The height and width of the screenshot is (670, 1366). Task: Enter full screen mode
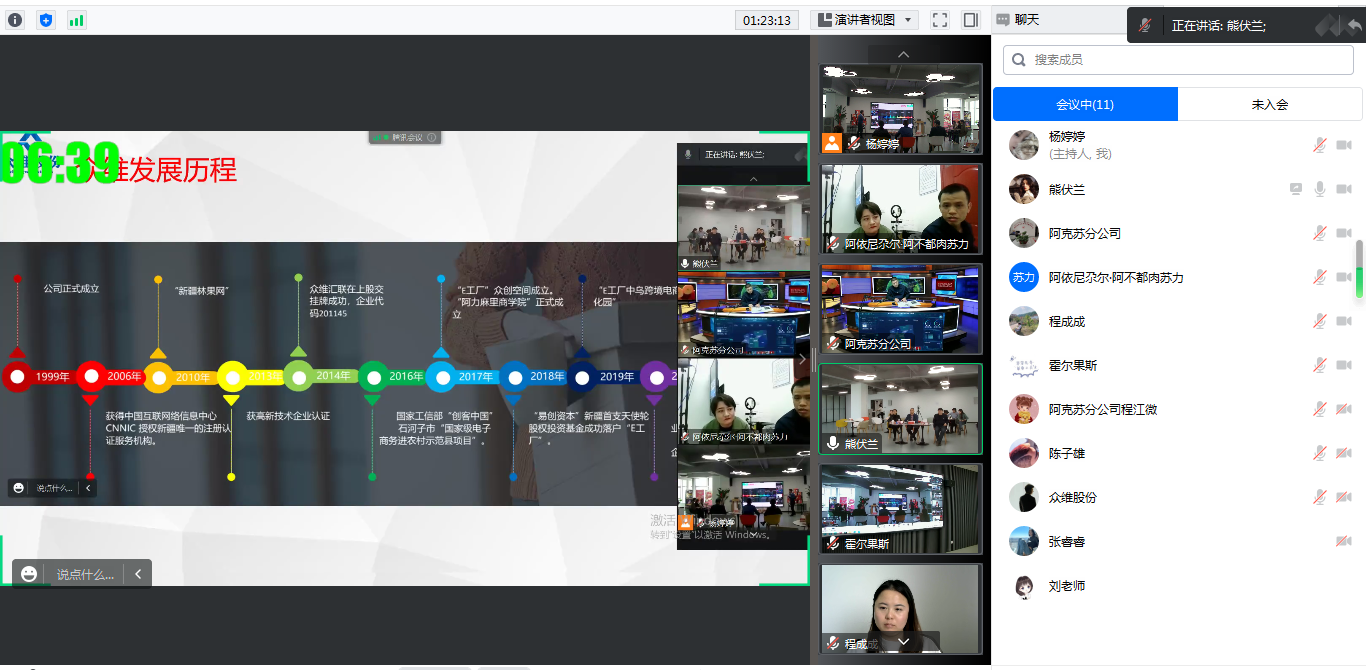940,20
